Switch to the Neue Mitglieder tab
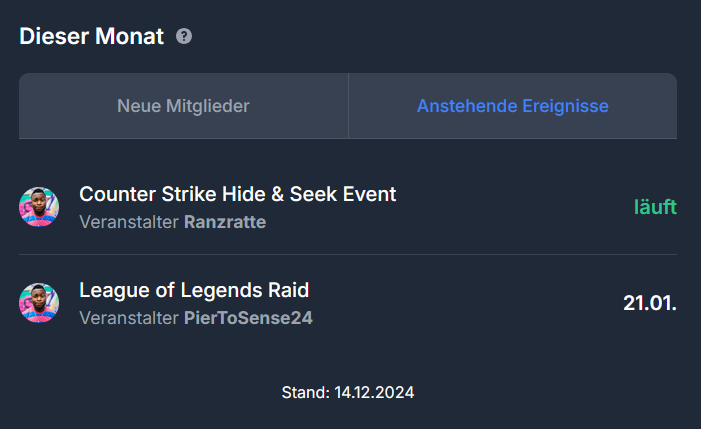Image resolution: width=701 pixels, height=429 pixels. click(x=183, y=106)
